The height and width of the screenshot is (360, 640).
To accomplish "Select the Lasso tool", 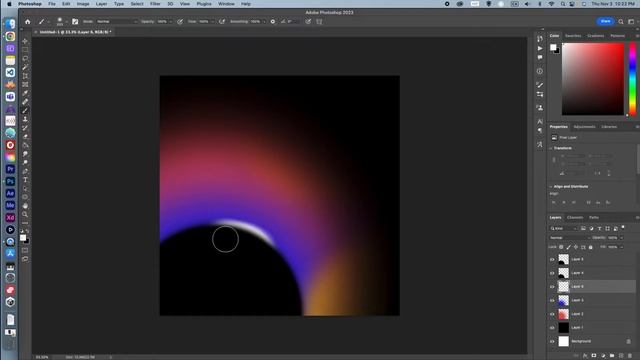I will pyautogui.click(x=25, y=58).
